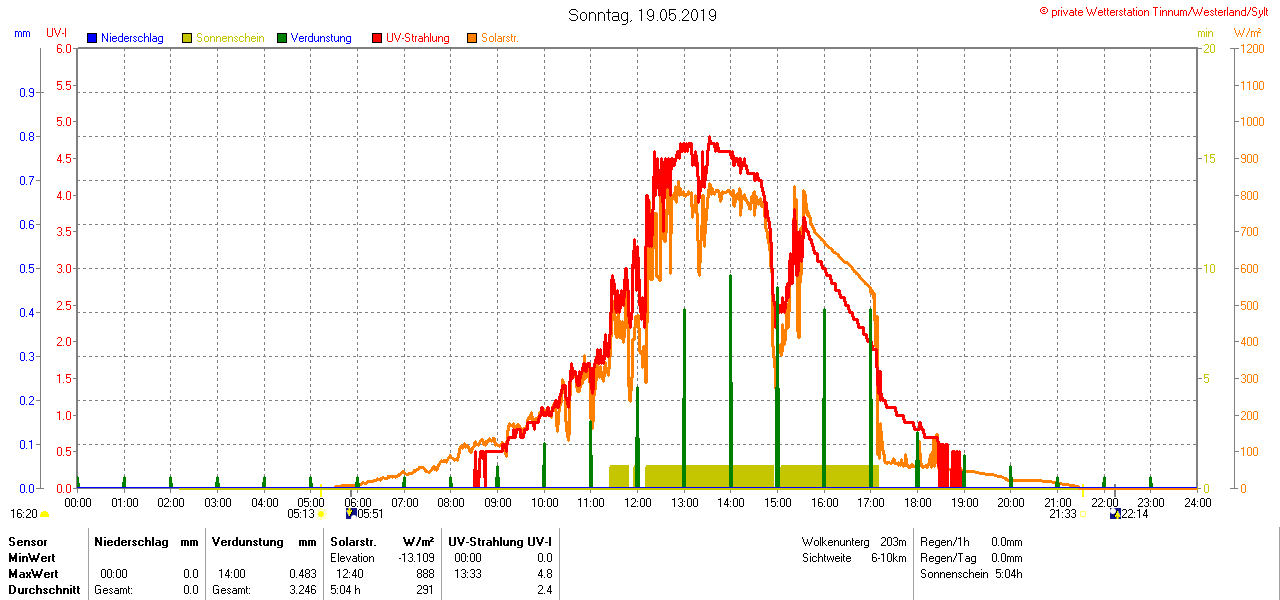
Task: Click the Niederschlag column header in table
Action: coord(129,541)
